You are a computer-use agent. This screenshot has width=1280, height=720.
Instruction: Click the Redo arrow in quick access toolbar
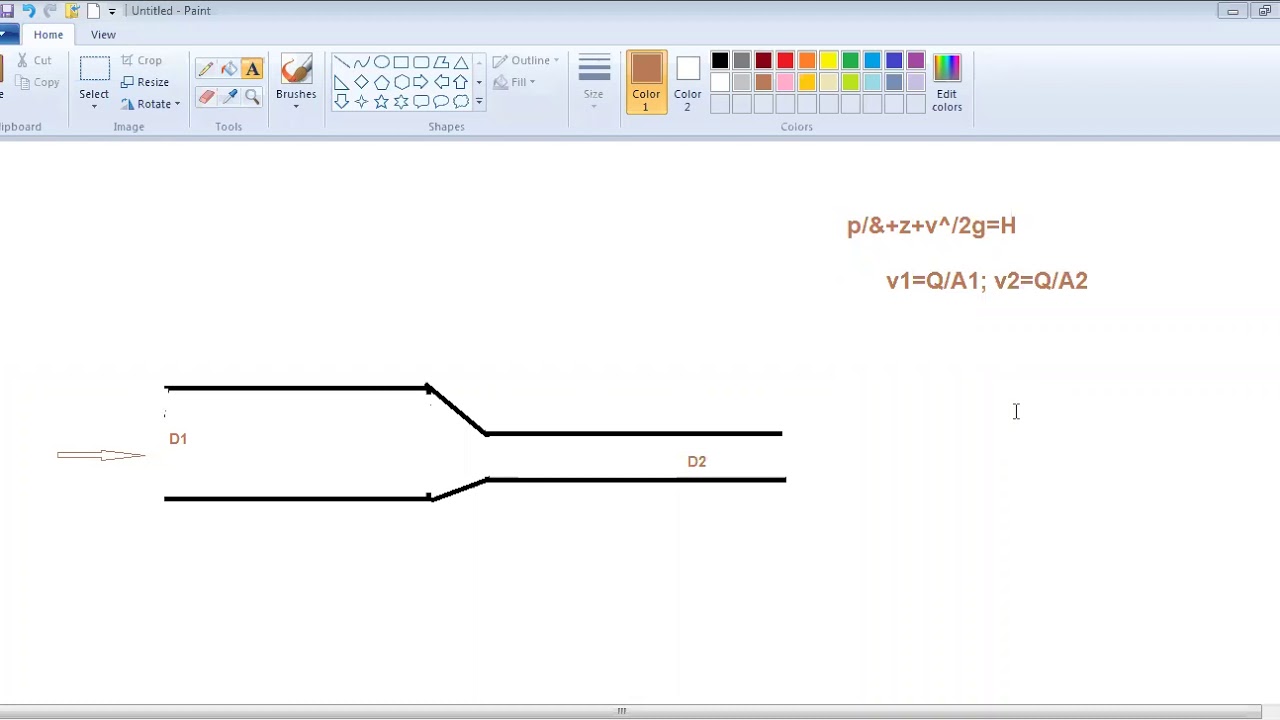coord(50,11)
